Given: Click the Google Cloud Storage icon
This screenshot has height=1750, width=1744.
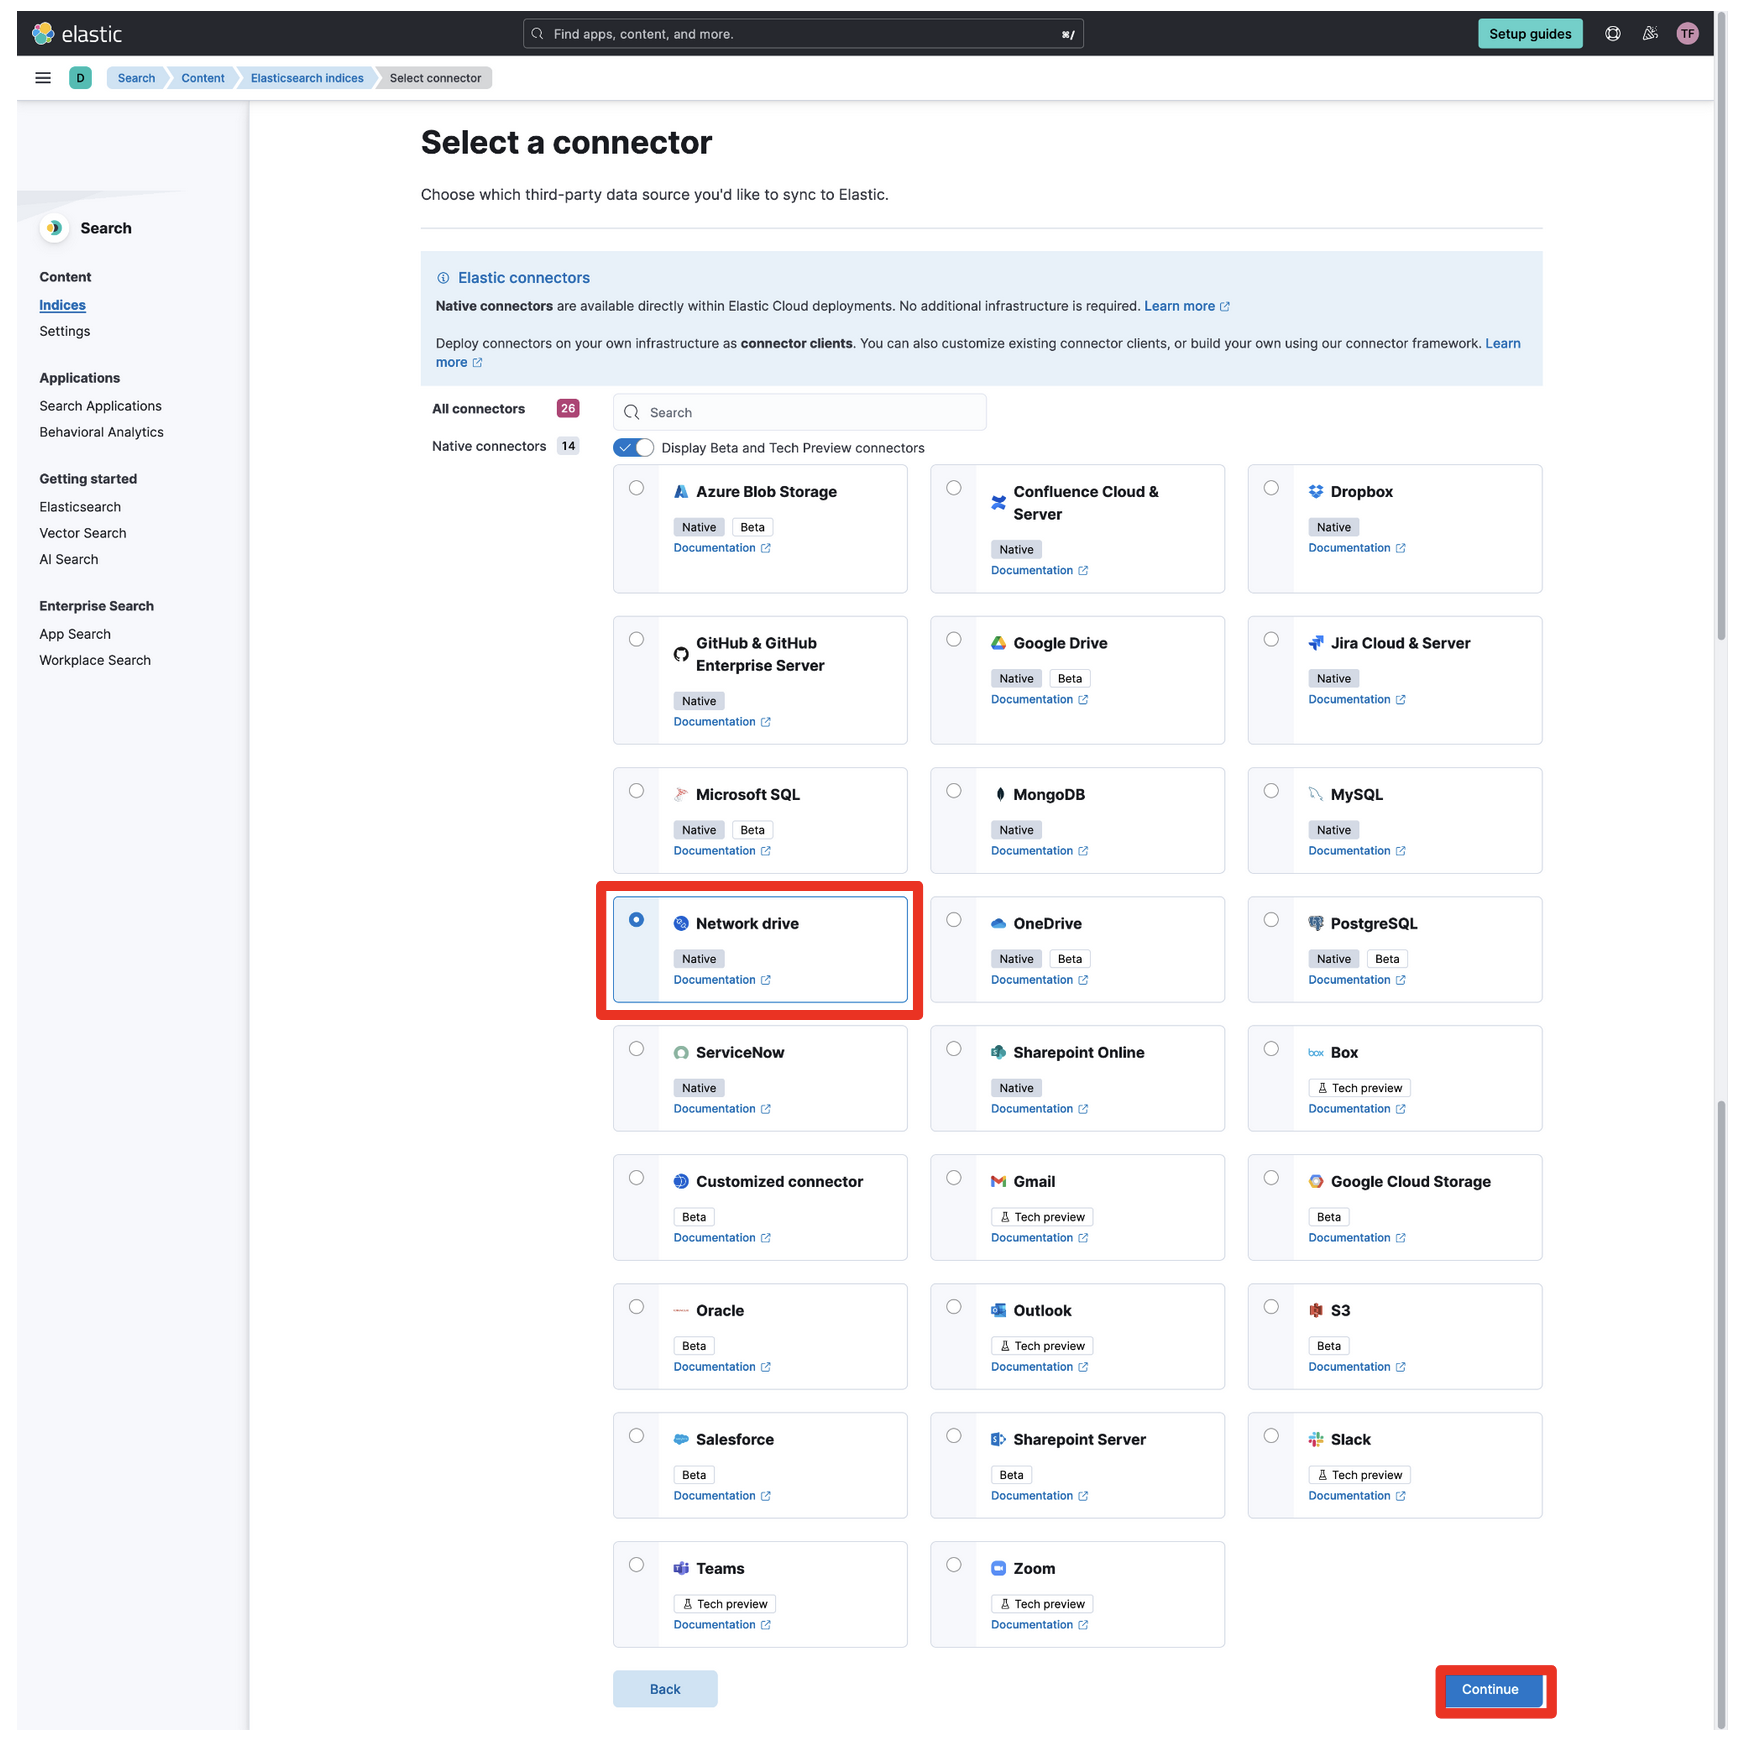Looking at the screenshot, I should [1316, 1181].
